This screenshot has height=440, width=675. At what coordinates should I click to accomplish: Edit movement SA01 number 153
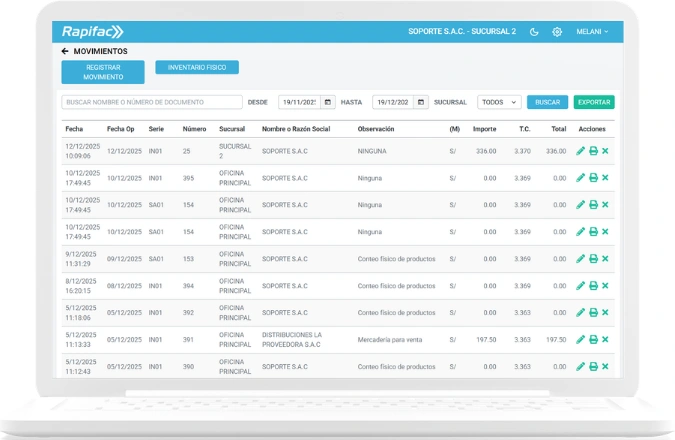pos(580,259)
